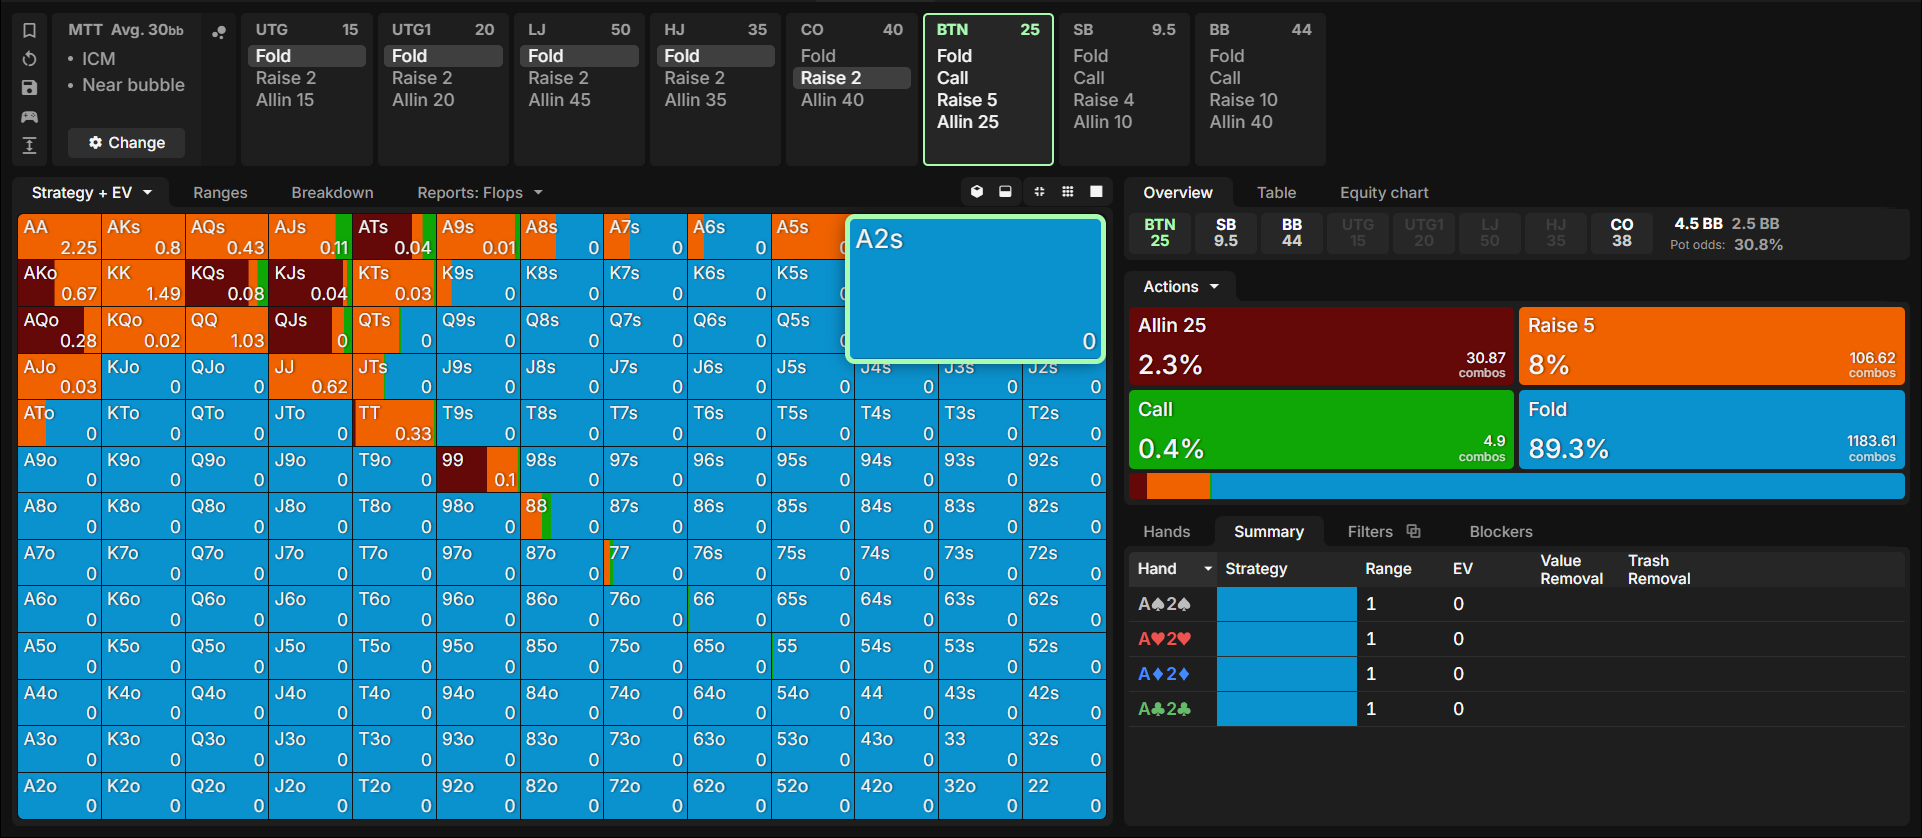
Task: Click the A♣2♣ hand row
Action: (x=1516, y=709)
